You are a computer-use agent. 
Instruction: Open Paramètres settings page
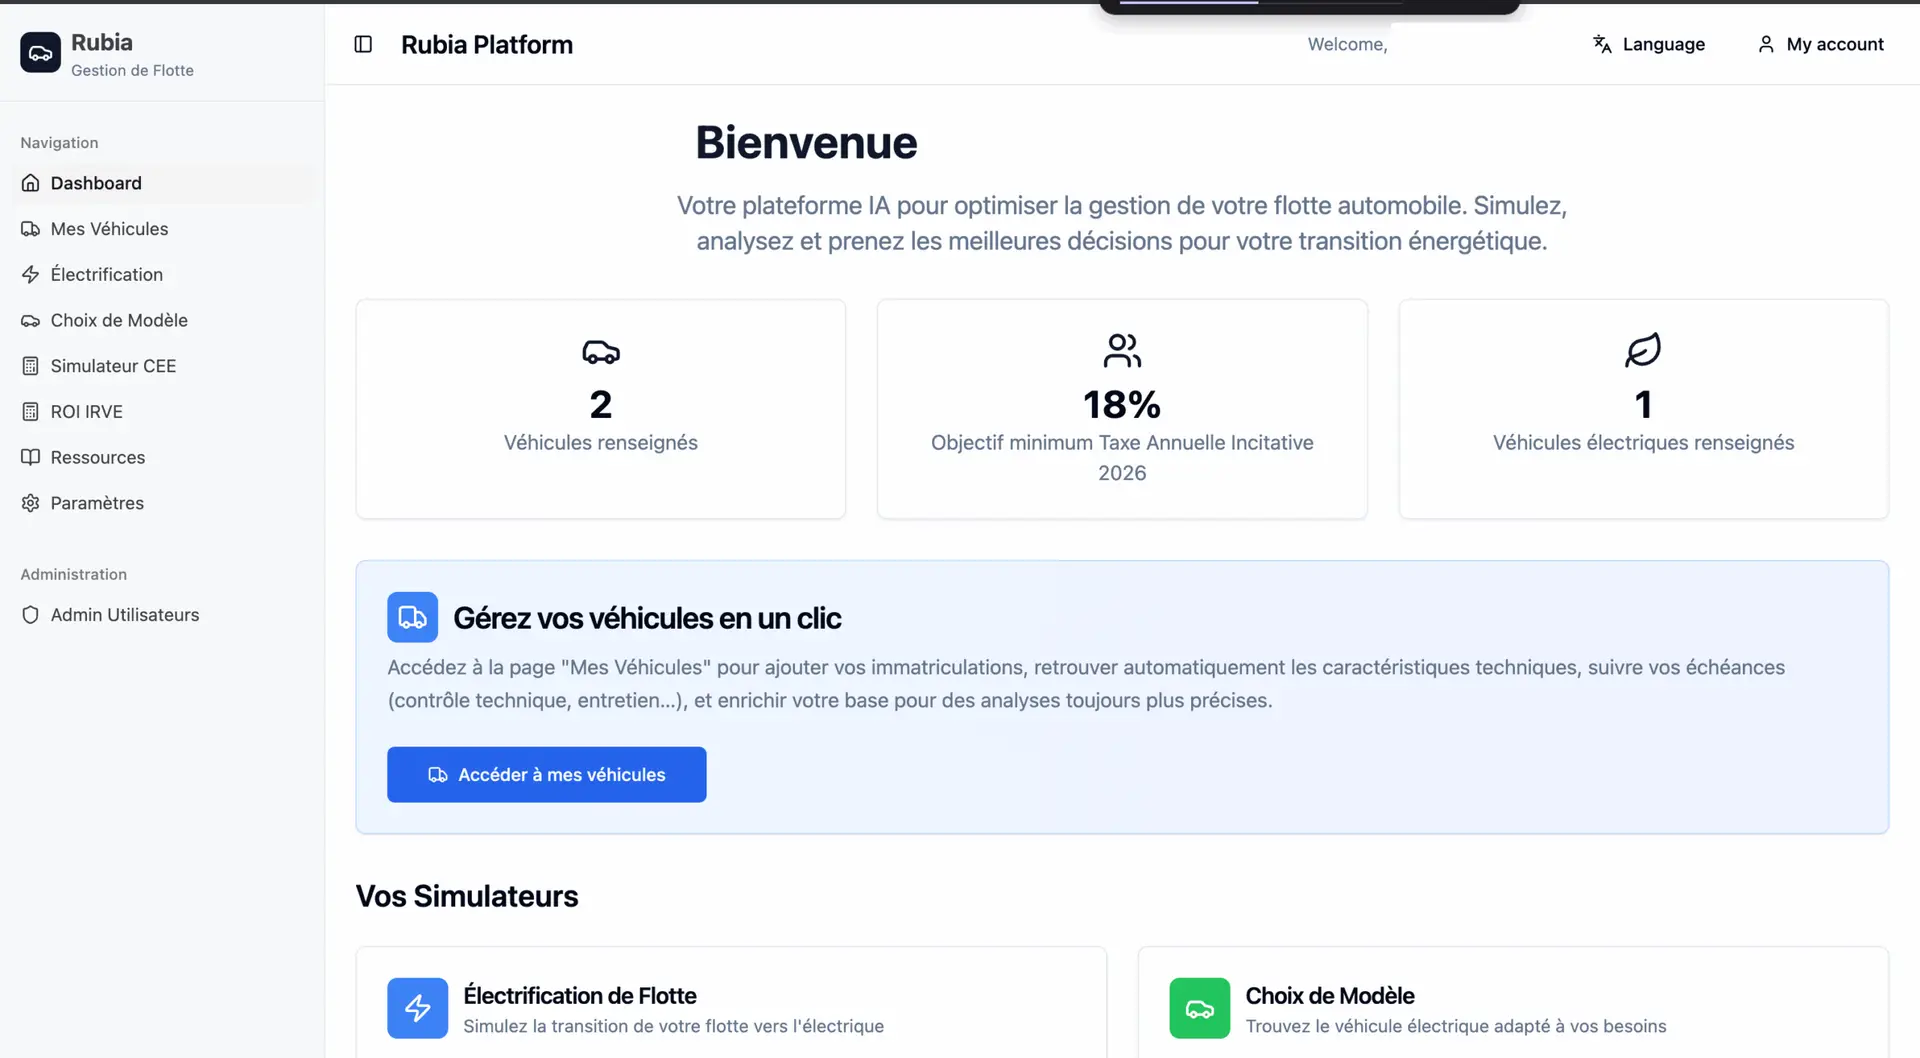163,503
